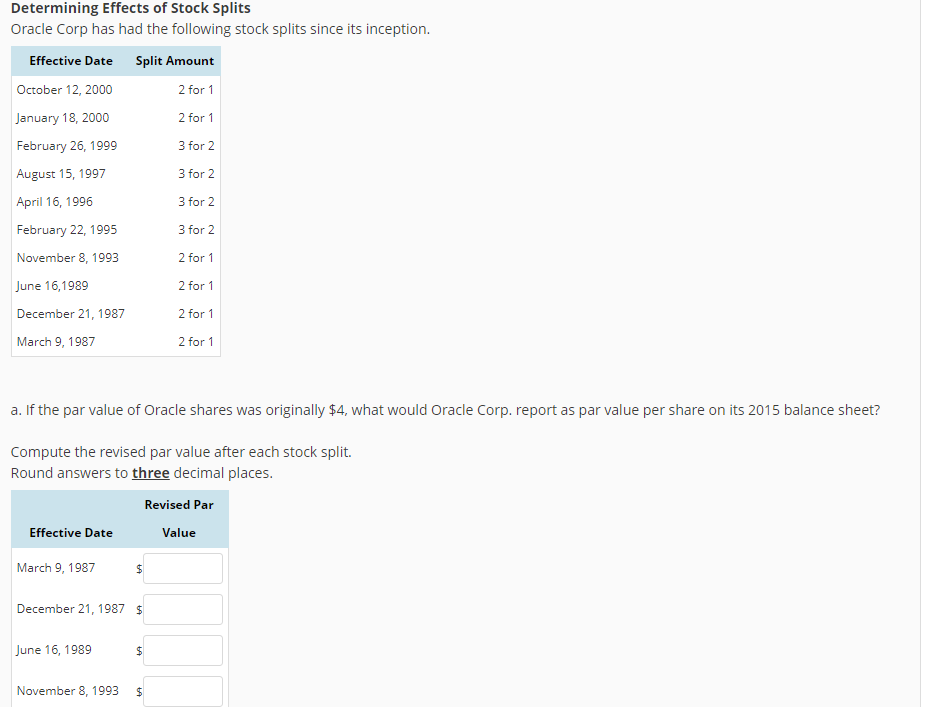Image resolution: width=928 pixels, height=707 pixels.
Task: Click the December 21, 1987 par value input box
Action: tap(182, 609)
